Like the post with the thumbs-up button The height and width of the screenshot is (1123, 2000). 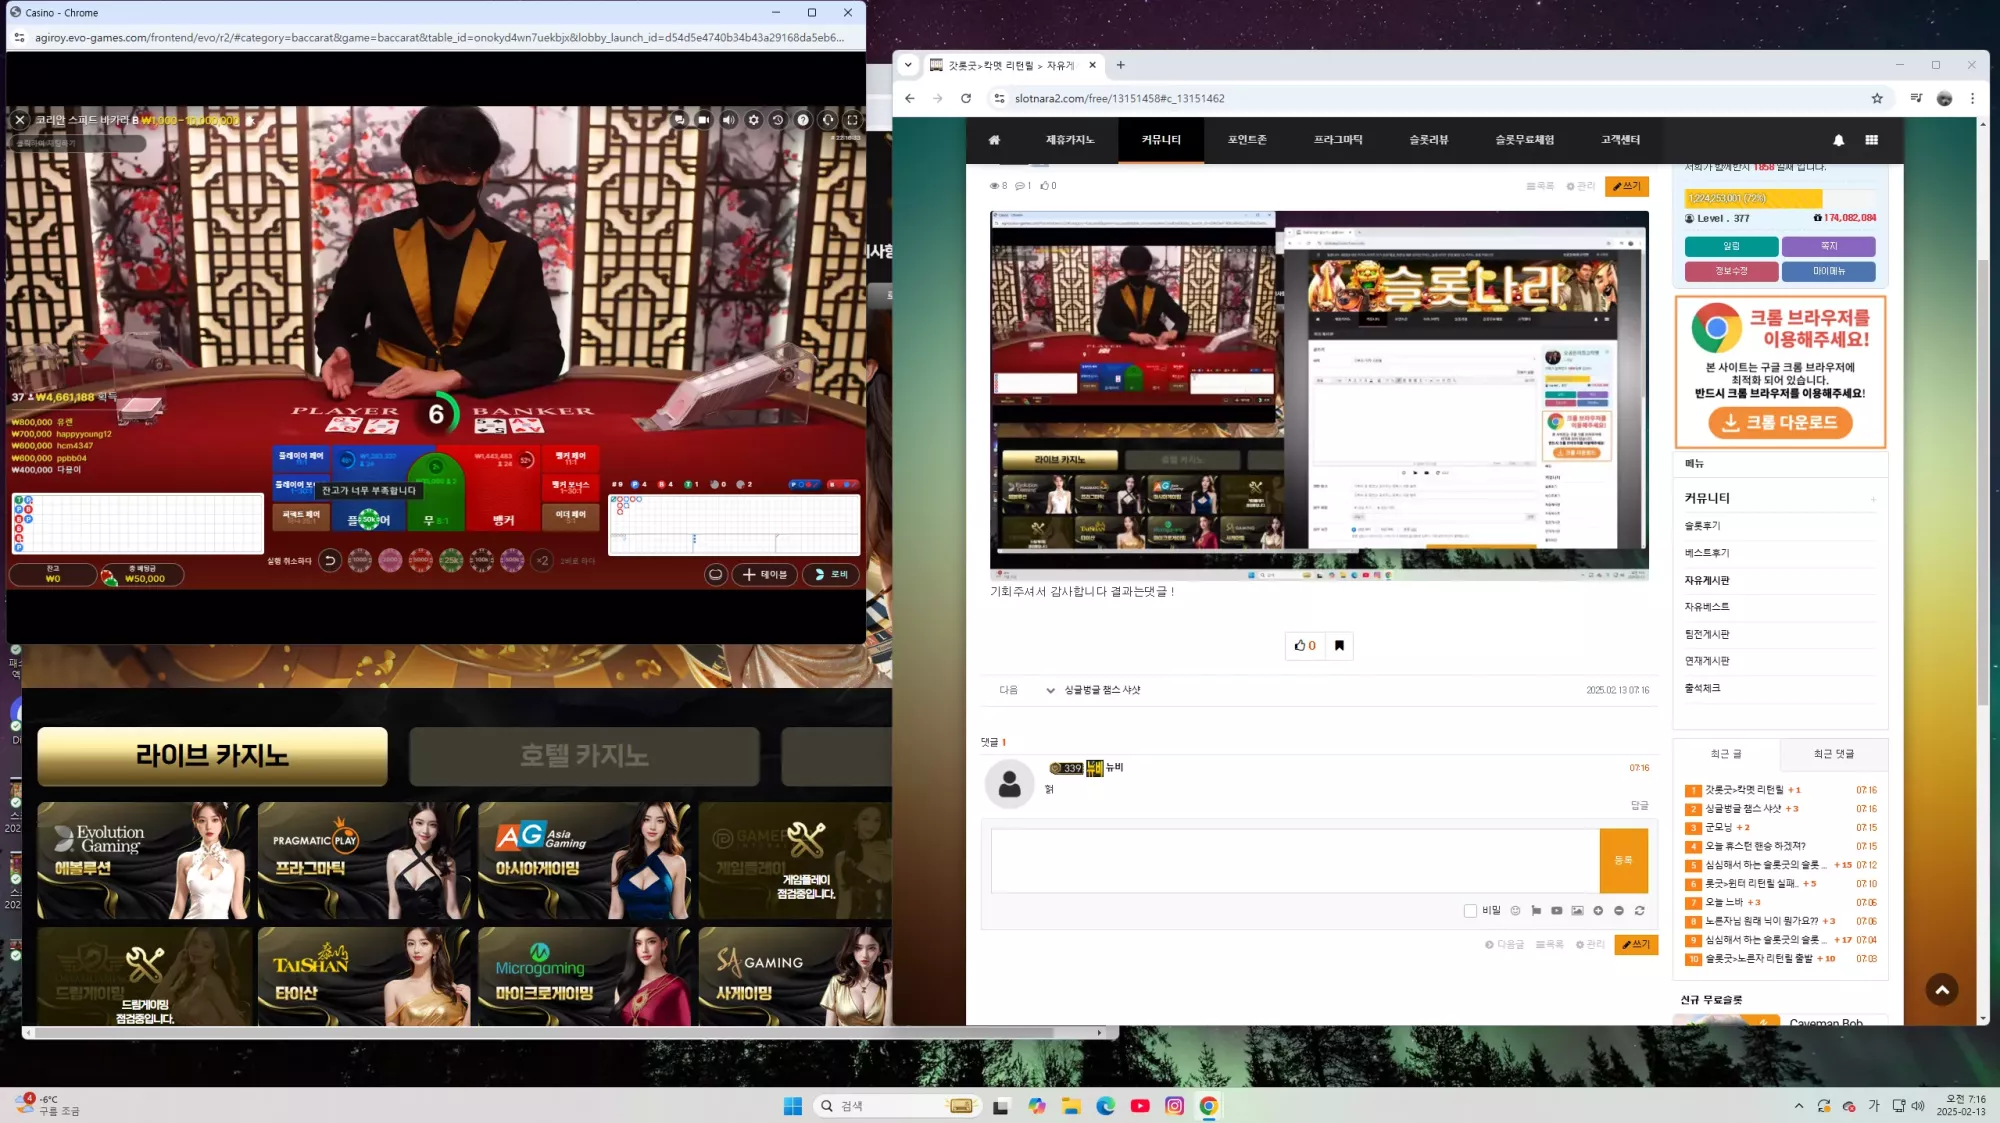[1305, 646]
